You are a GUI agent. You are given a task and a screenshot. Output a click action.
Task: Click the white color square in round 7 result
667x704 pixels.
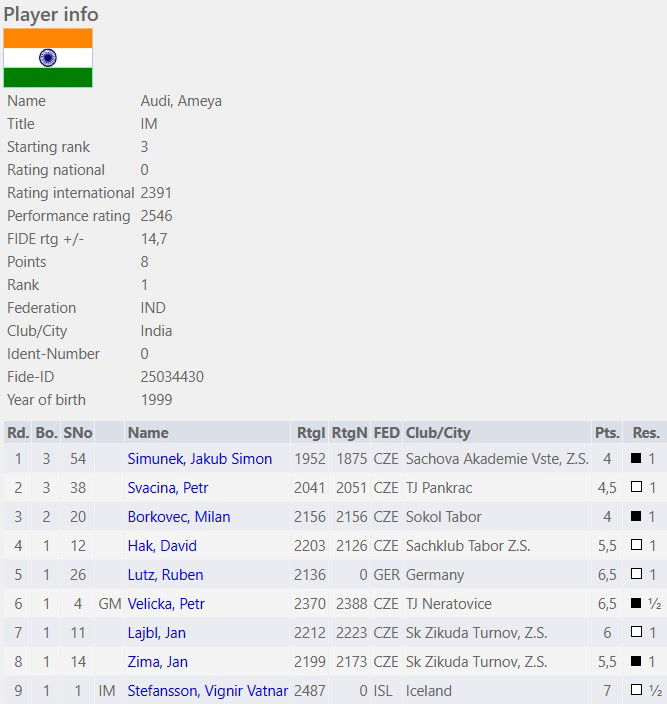click(636, 633)
